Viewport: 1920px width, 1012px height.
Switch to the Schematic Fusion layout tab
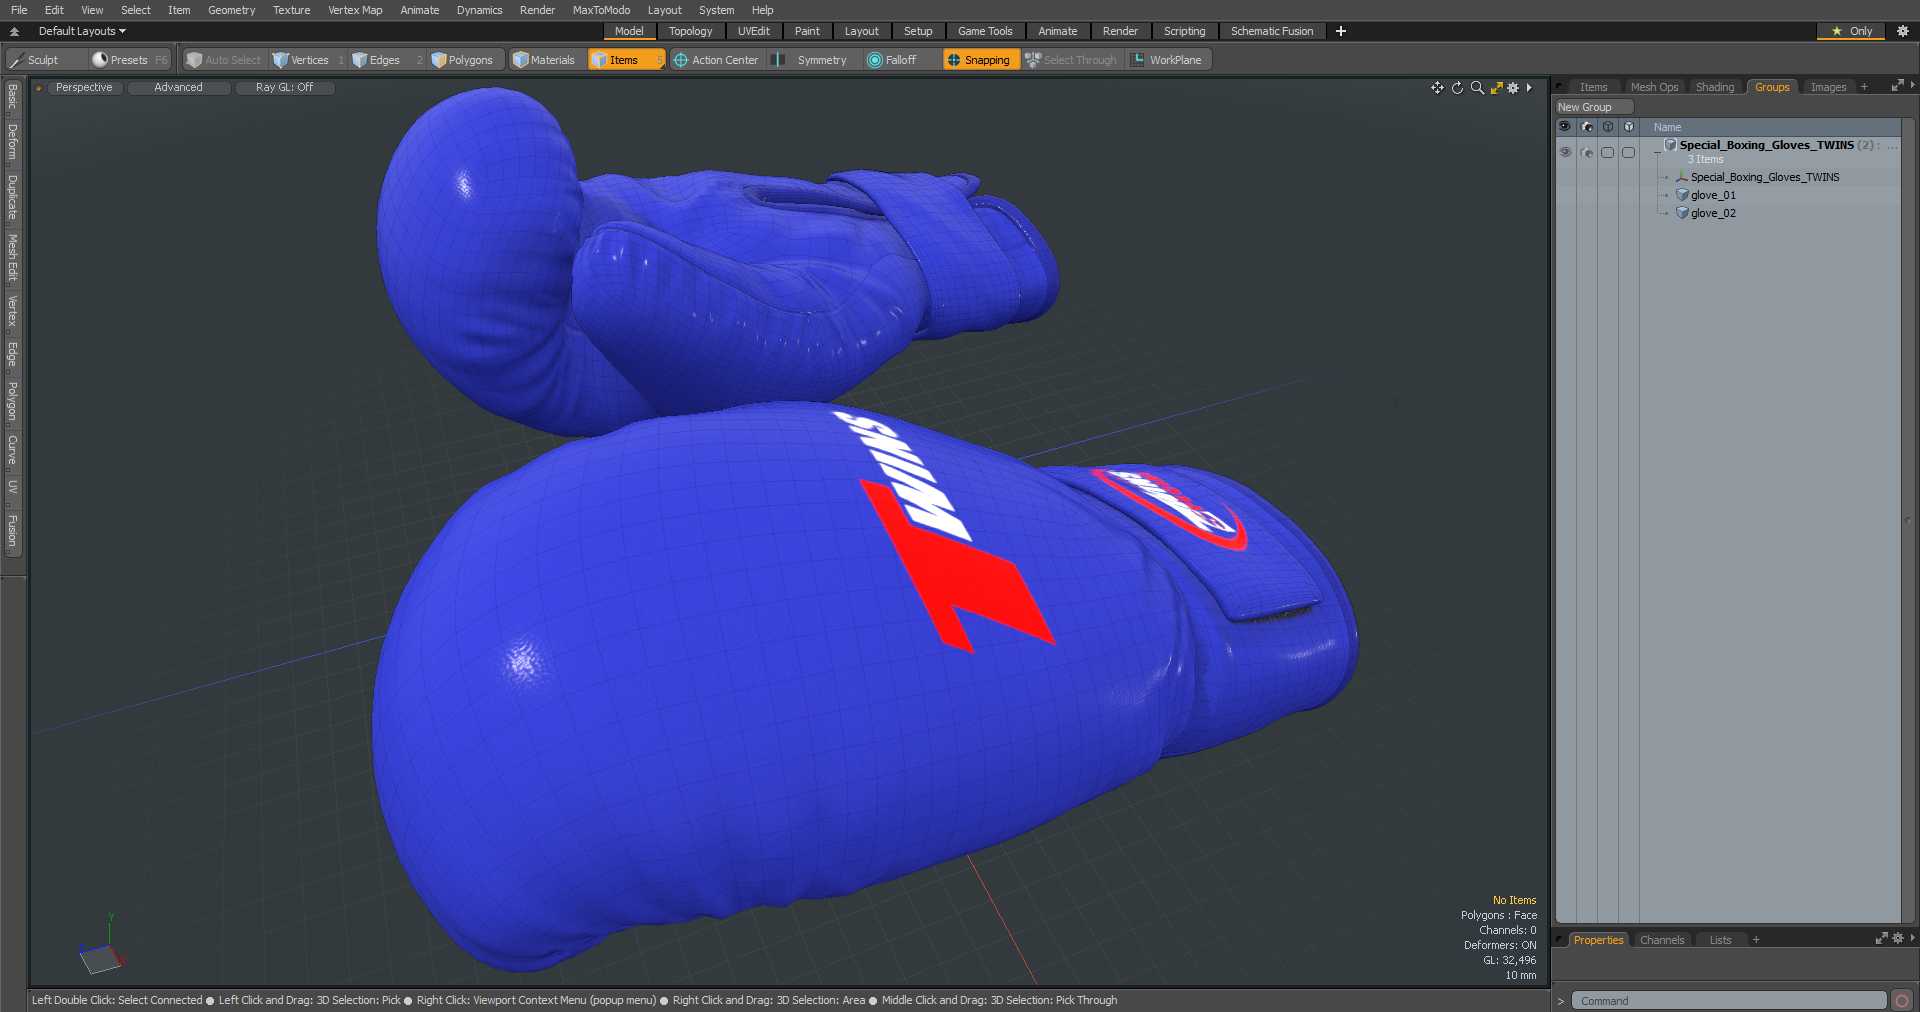1272,31
